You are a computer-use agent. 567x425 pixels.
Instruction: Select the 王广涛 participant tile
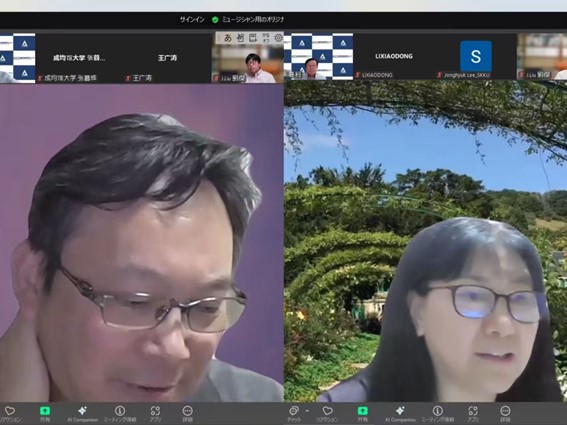click(x=167, y=58)
